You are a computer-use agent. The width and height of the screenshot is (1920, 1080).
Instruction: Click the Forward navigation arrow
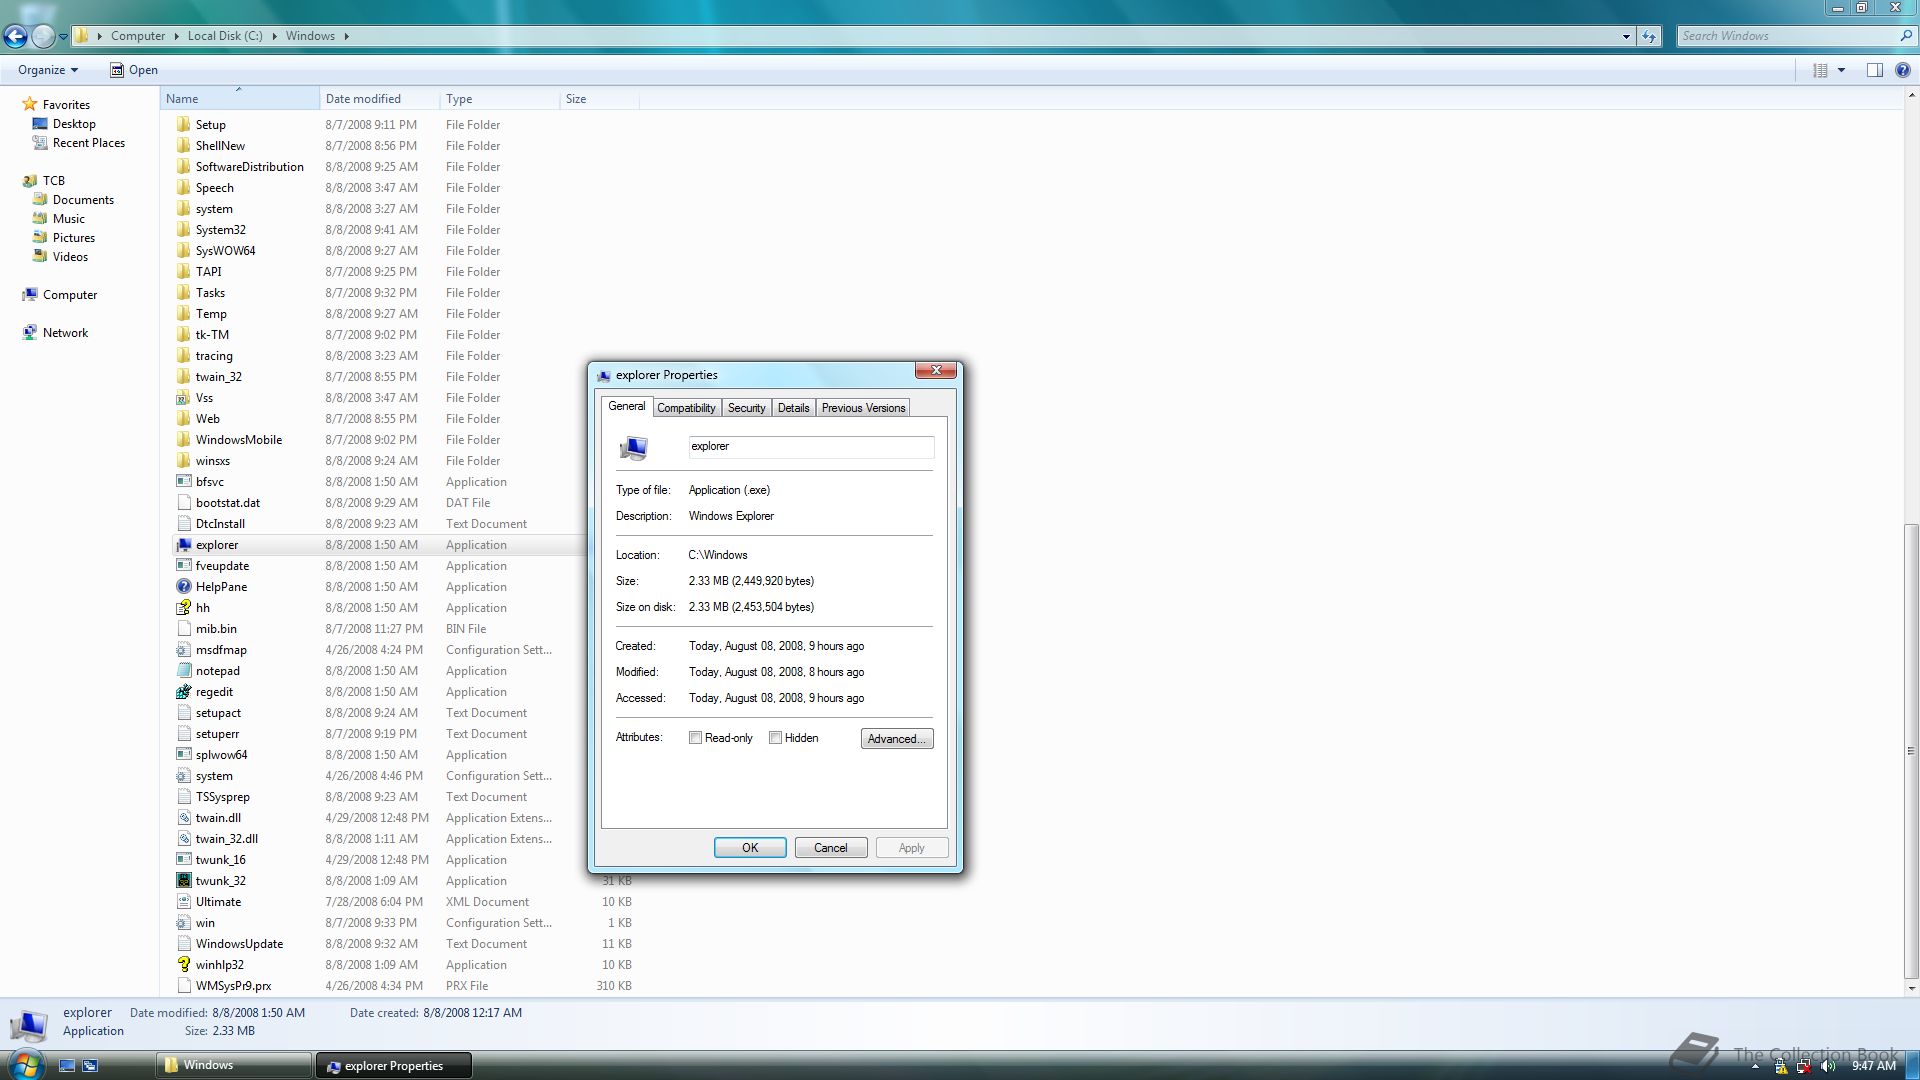click(x=43, y=36)
